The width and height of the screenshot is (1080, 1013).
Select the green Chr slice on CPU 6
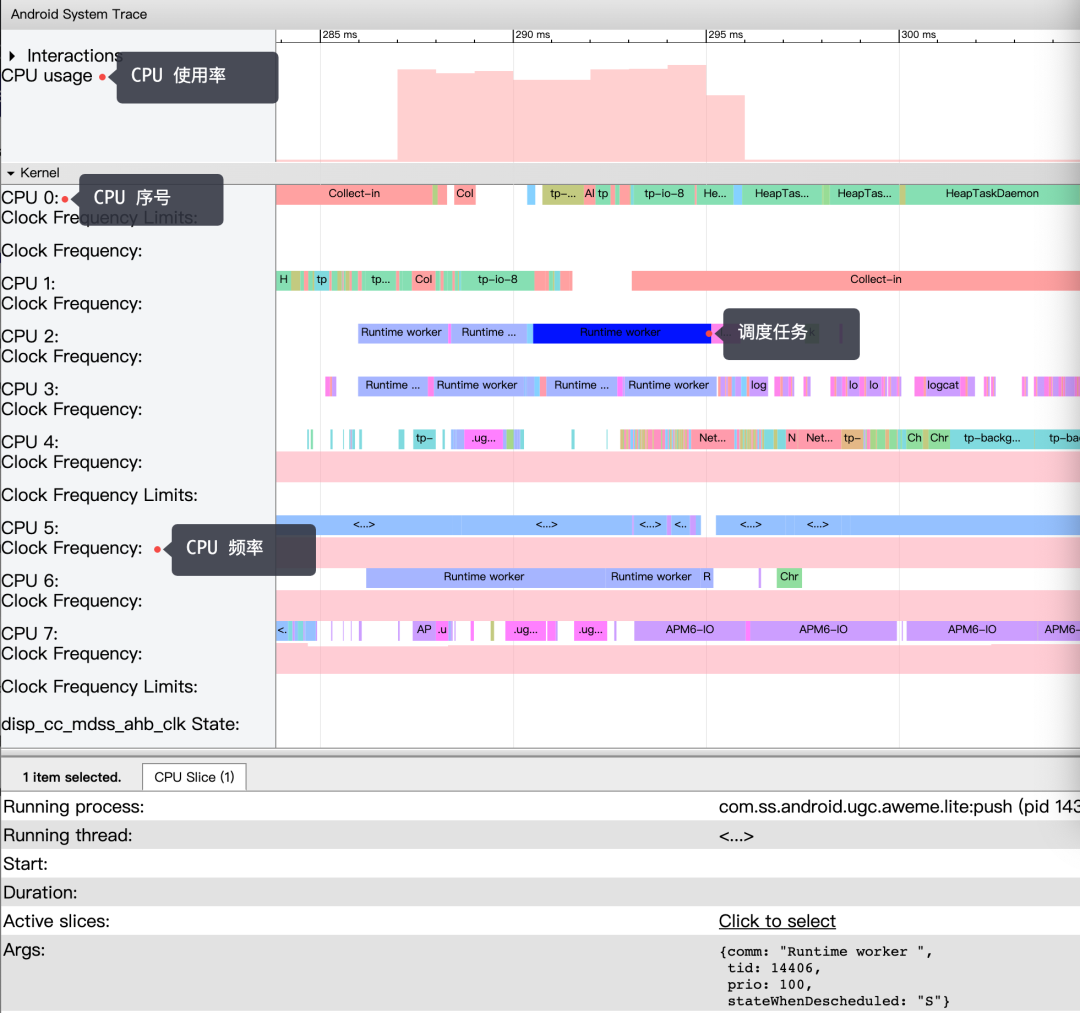789,577
